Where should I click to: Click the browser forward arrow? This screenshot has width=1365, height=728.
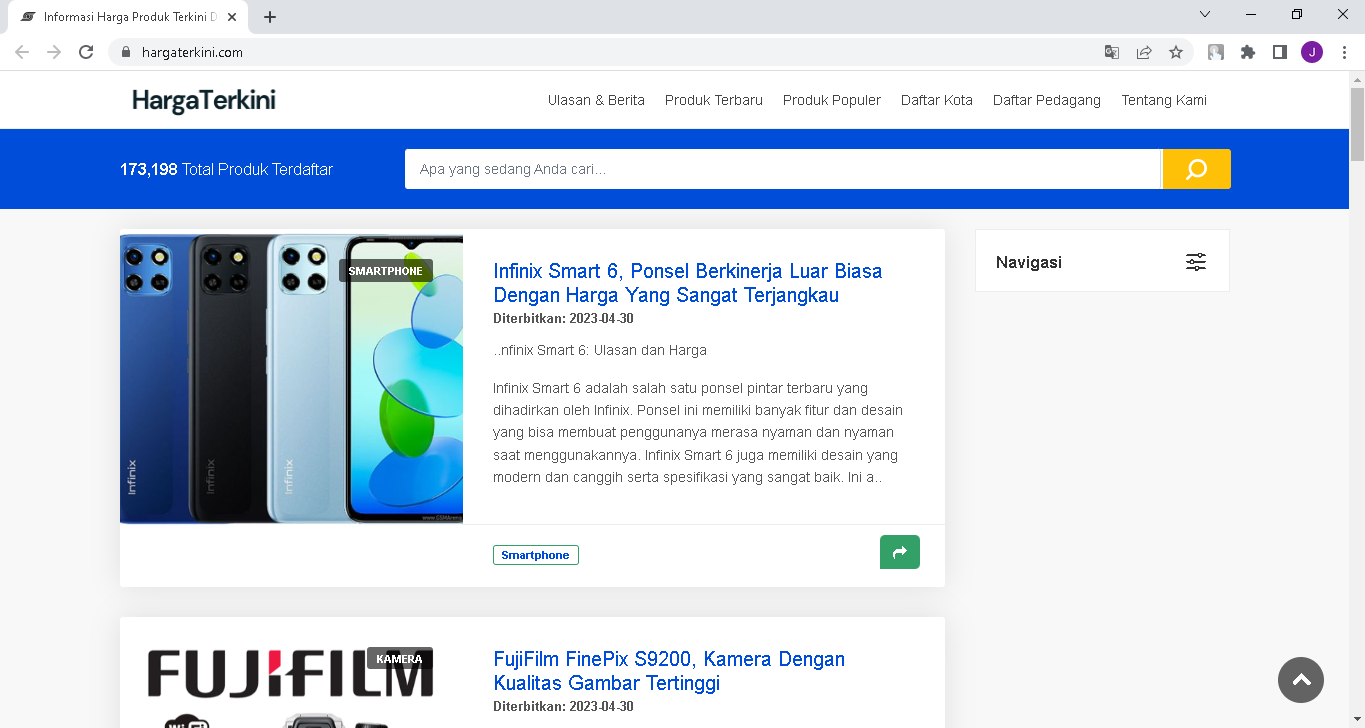pyautogui.click(x=54, y=52)
